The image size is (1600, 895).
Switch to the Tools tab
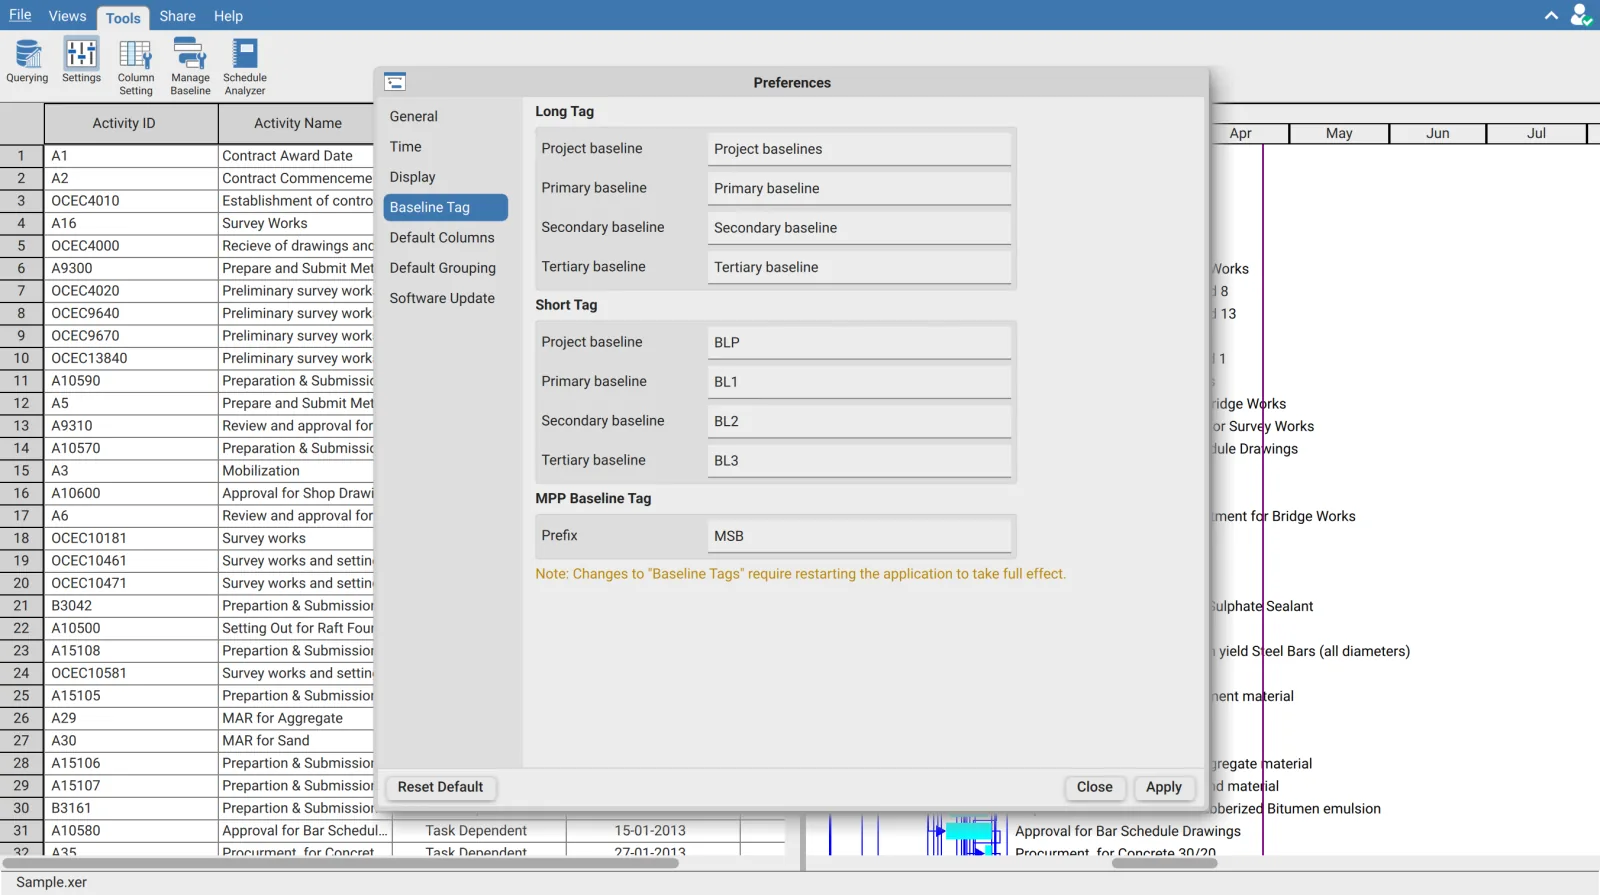click(123, 18)
